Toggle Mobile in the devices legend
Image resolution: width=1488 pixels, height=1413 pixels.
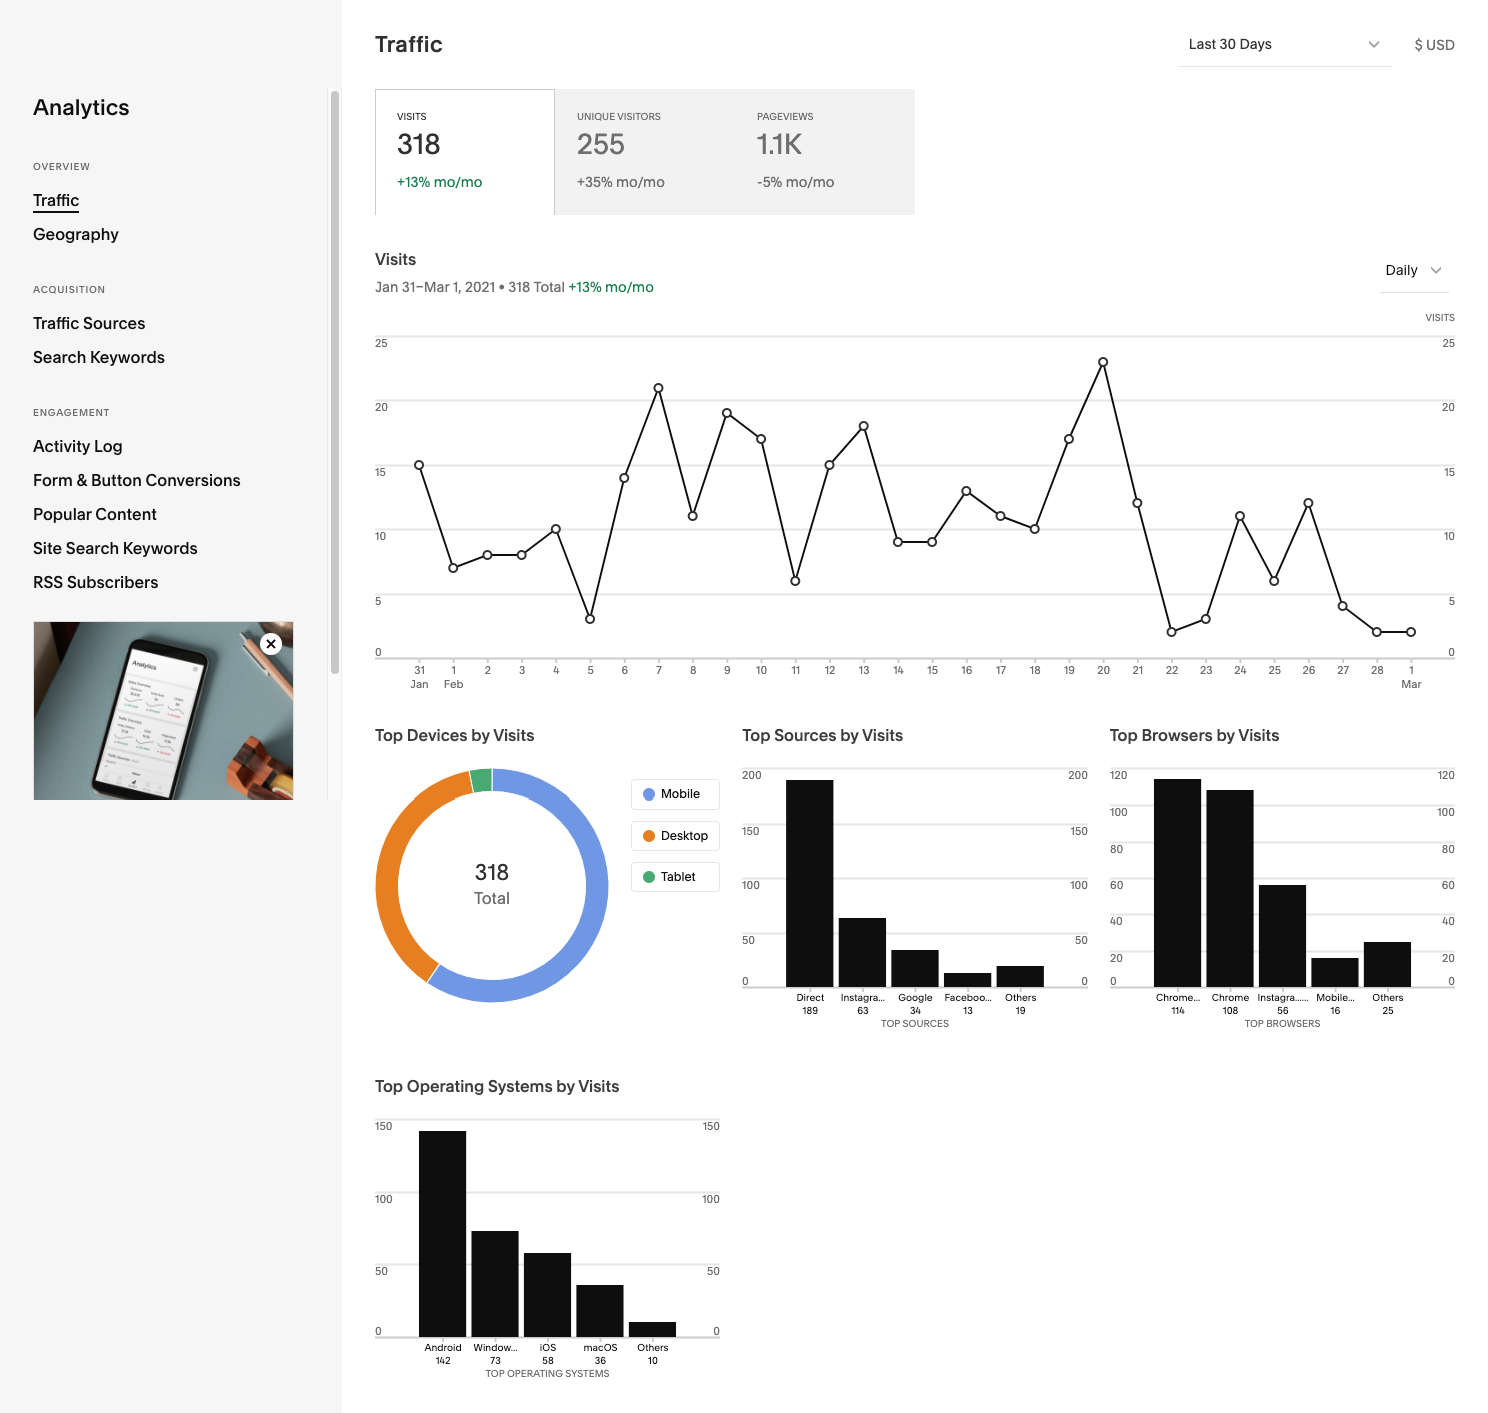674,794
